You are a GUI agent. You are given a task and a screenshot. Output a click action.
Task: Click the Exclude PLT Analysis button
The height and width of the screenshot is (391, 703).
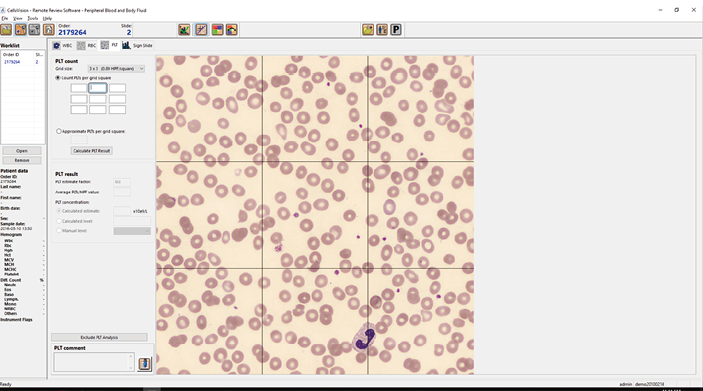click(x=99, y=337)
